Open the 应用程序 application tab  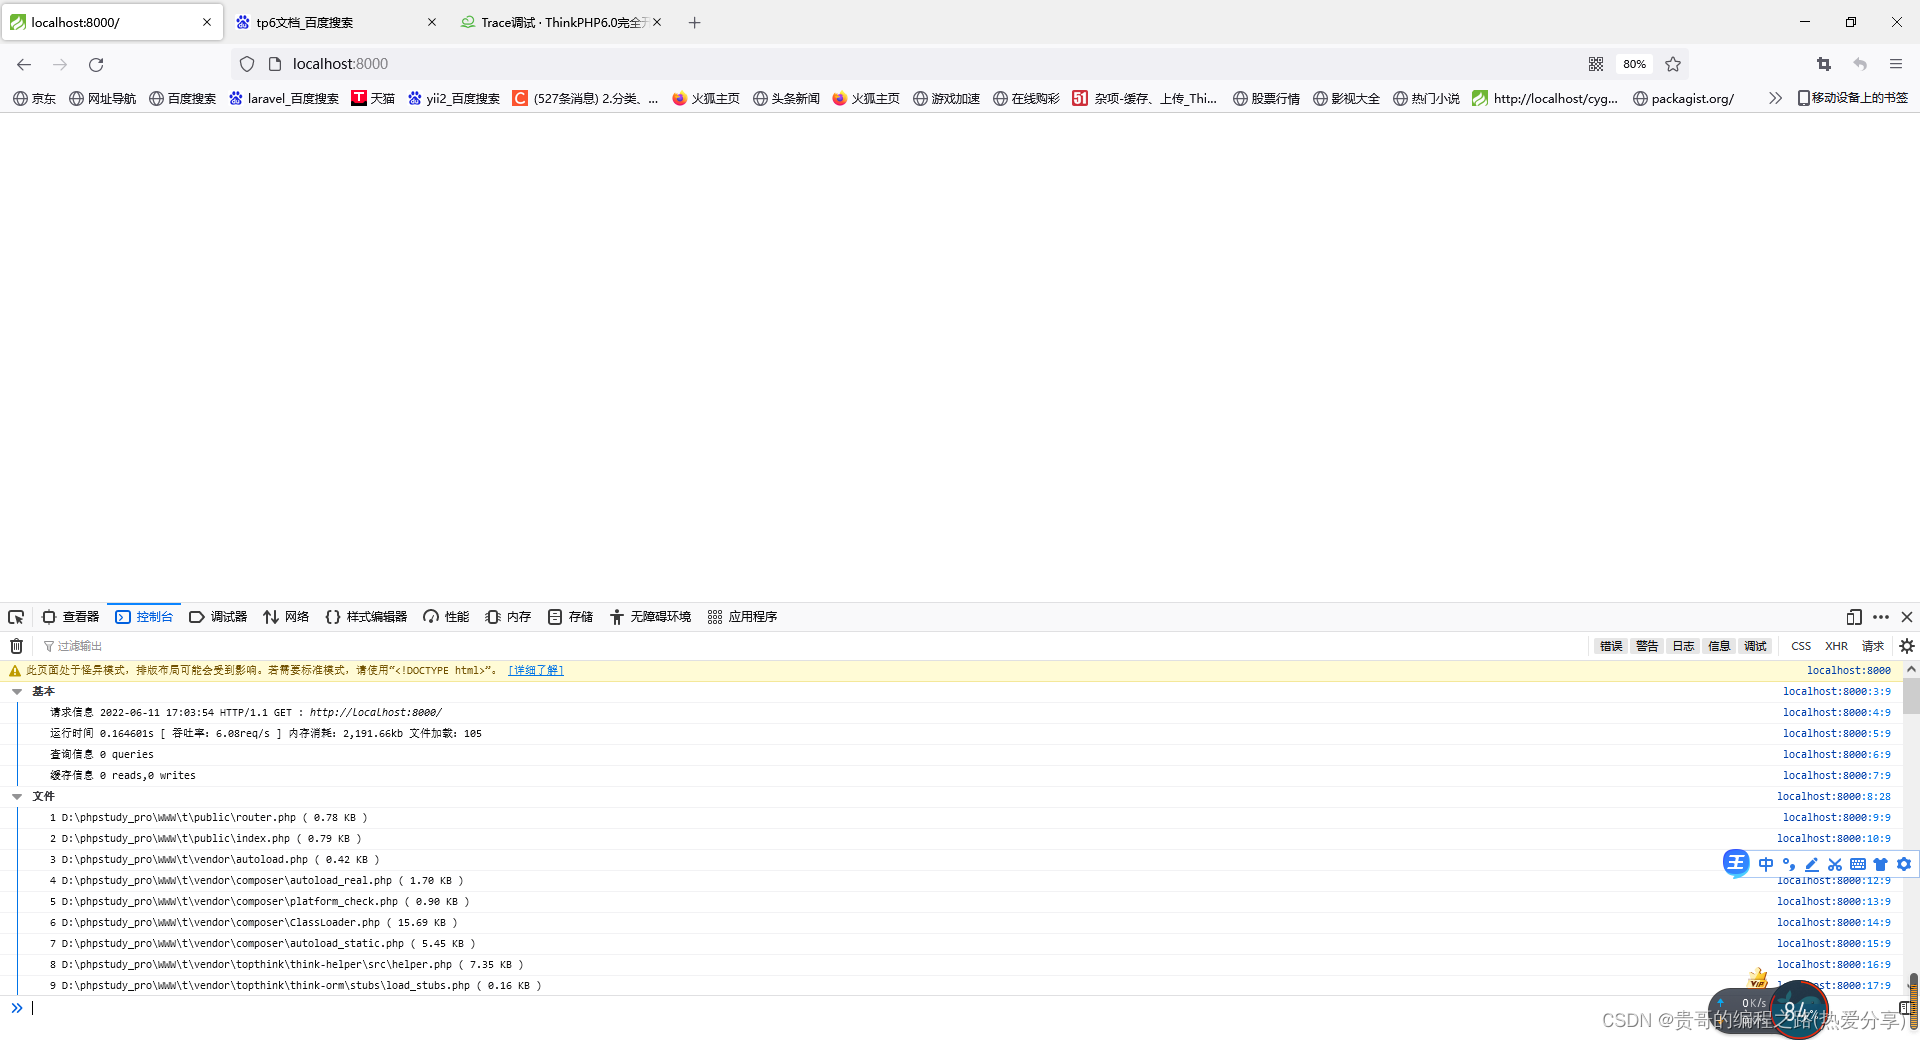coord(742,617)
